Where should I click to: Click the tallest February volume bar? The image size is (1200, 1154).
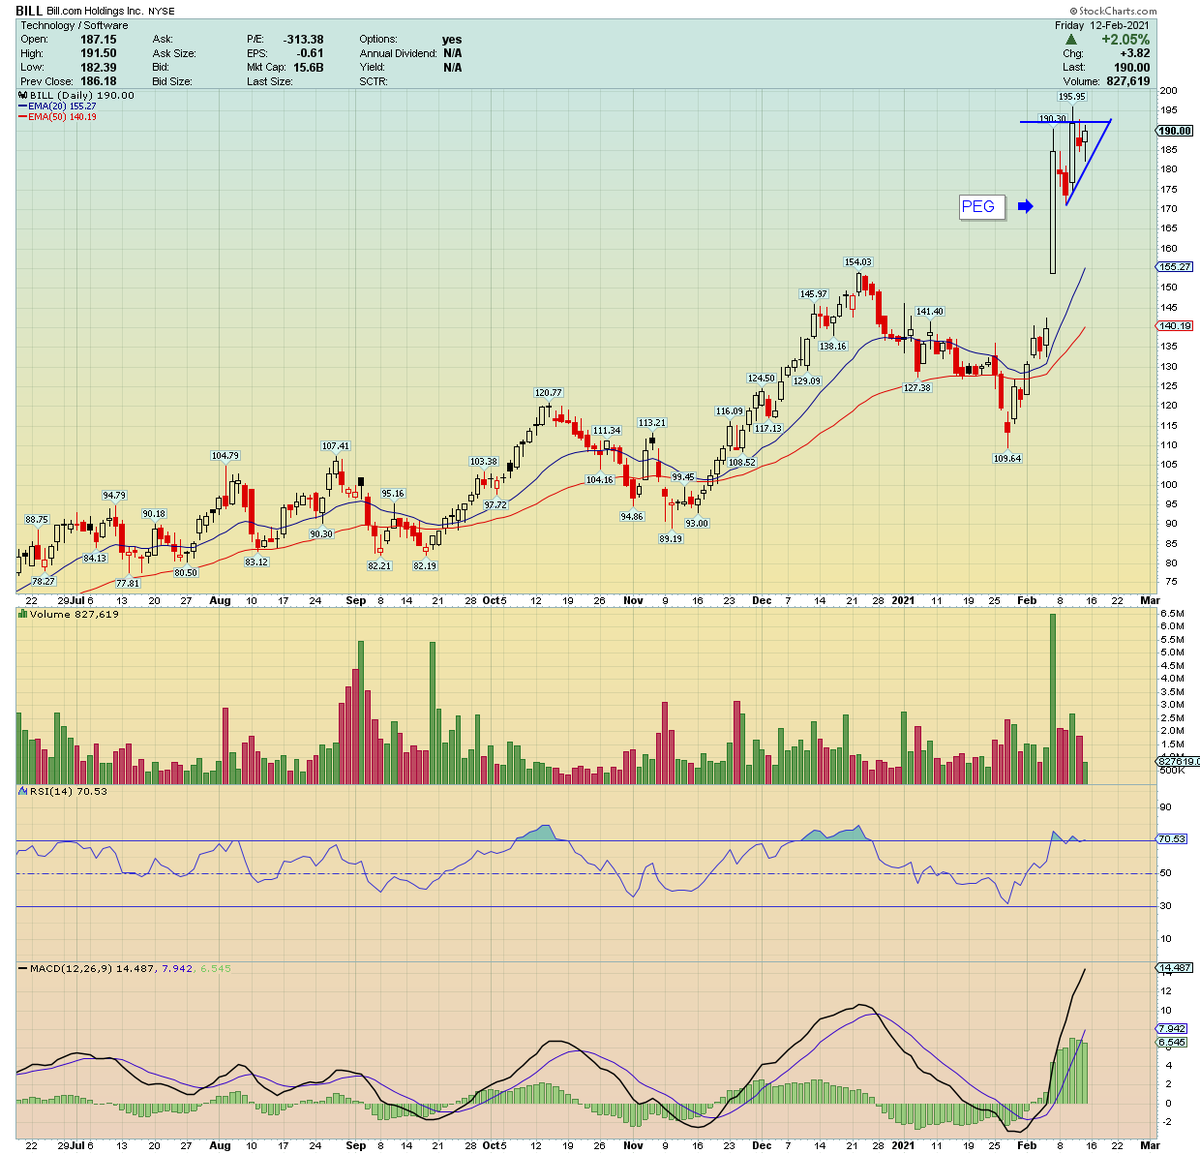tap(1052, 698)
